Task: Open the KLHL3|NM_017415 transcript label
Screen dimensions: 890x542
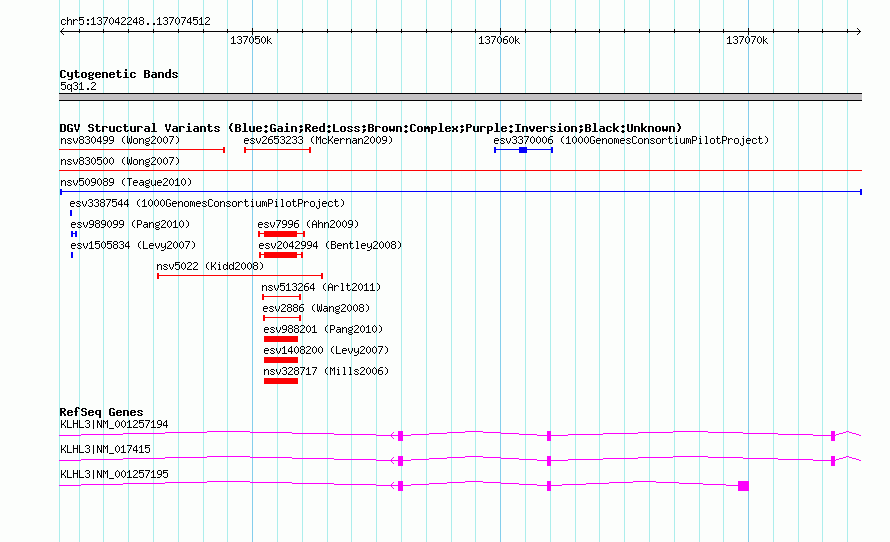Action: pyautogui.click(x=106, y=449)
